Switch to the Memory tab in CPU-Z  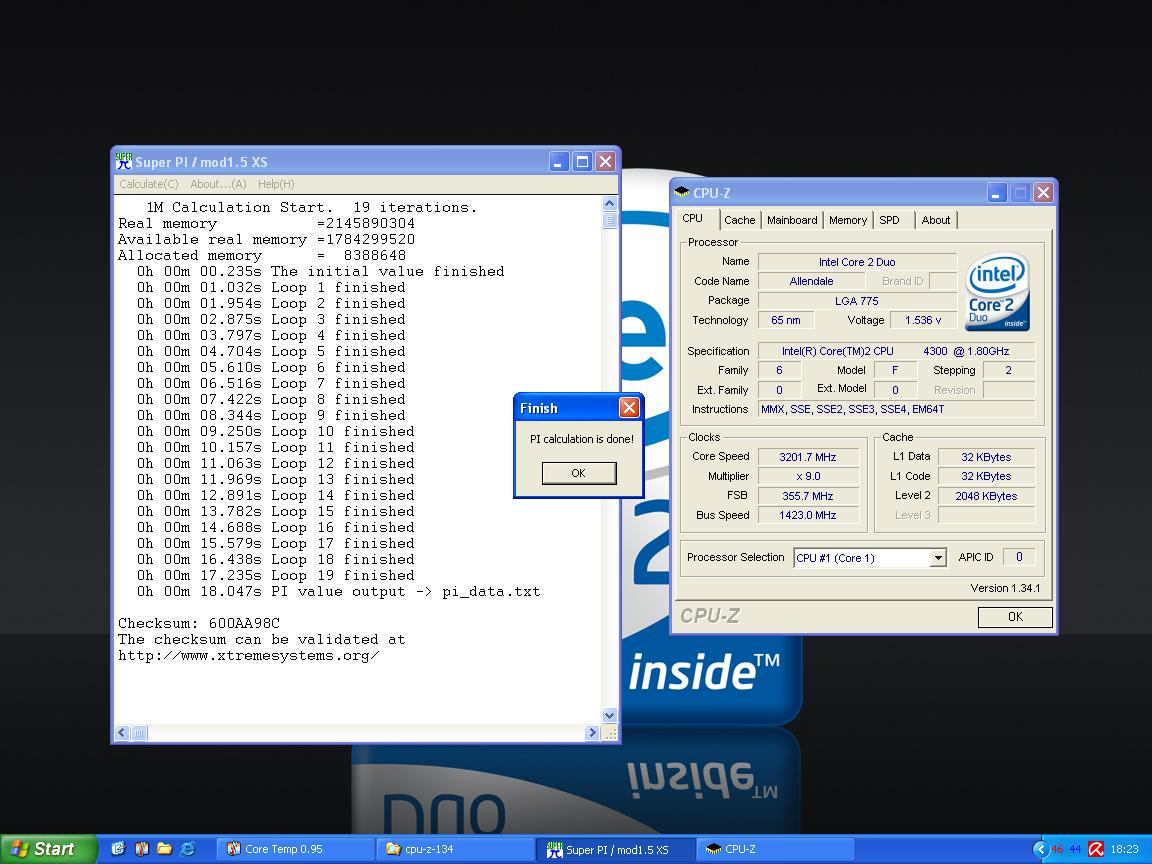(x=848, y=220)
